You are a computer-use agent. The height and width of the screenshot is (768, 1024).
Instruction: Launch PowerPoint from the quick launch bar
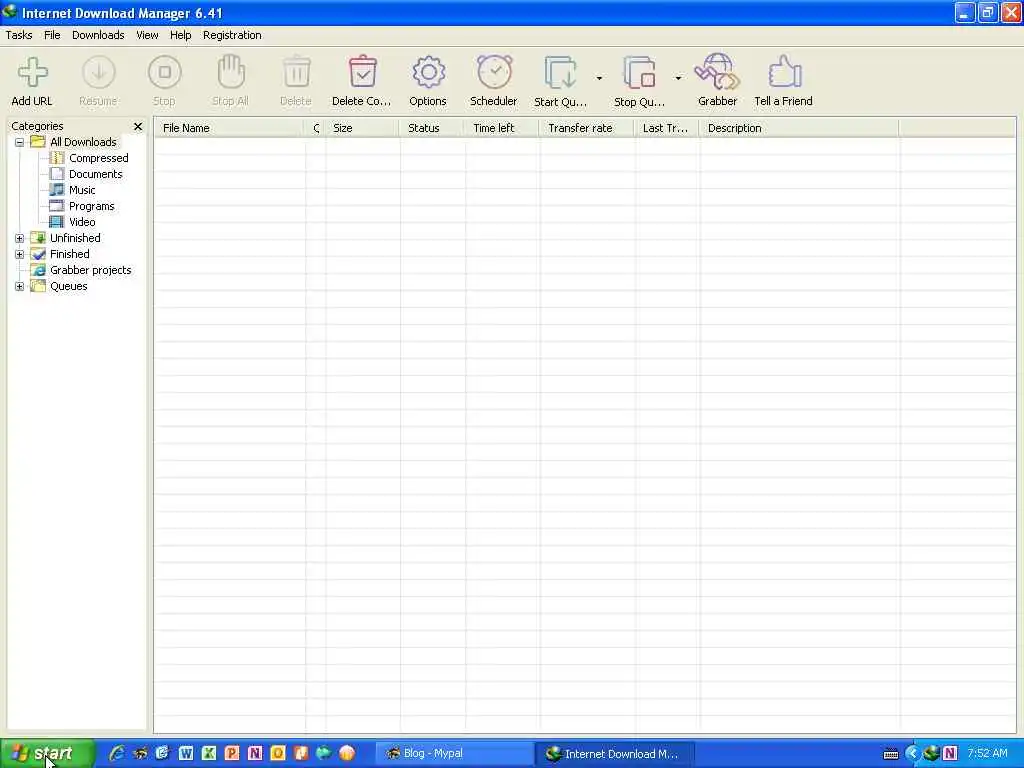click(x=232, y=753)
